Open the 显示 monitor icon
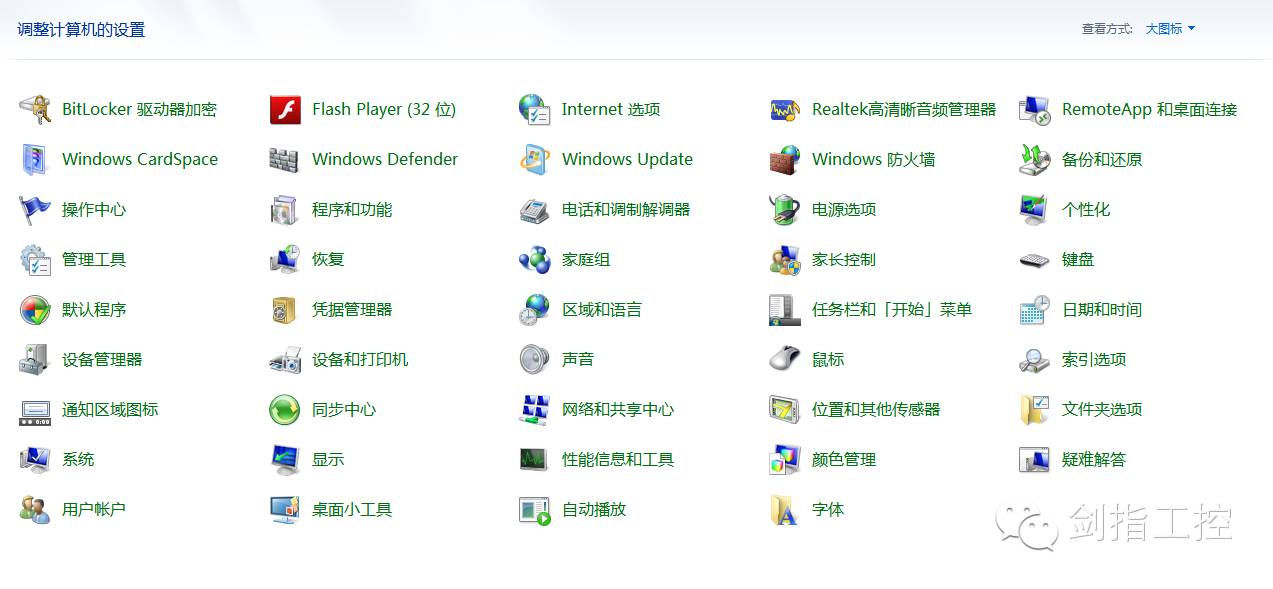Image resolution: width=1273 pixels, height=589 pixels. click(285, 459)
